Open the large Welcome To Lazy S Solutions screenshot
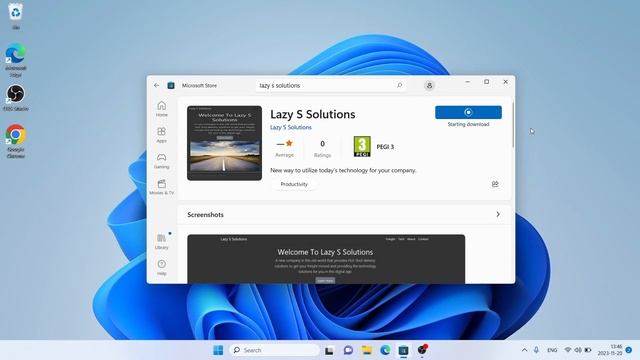The width and height of the screenshot is (640, 360). (x=326, y=259)
